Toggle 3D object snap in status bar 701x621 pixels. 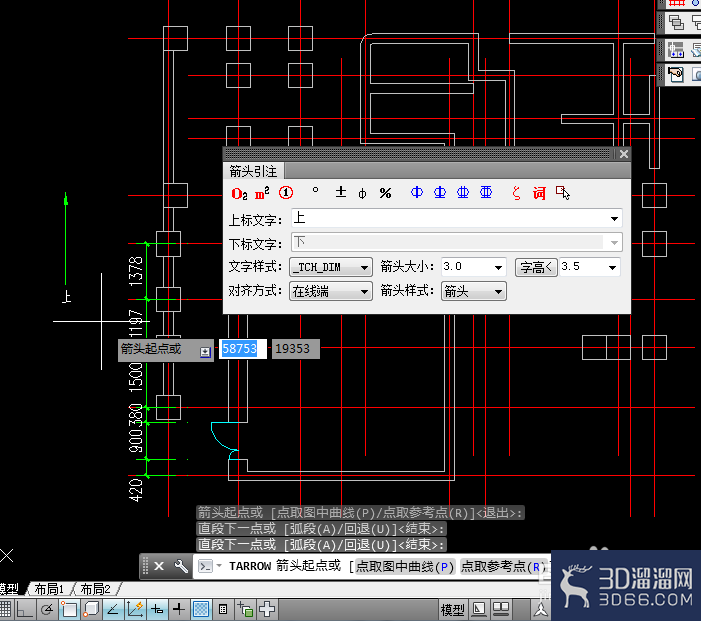click(91, 609)
